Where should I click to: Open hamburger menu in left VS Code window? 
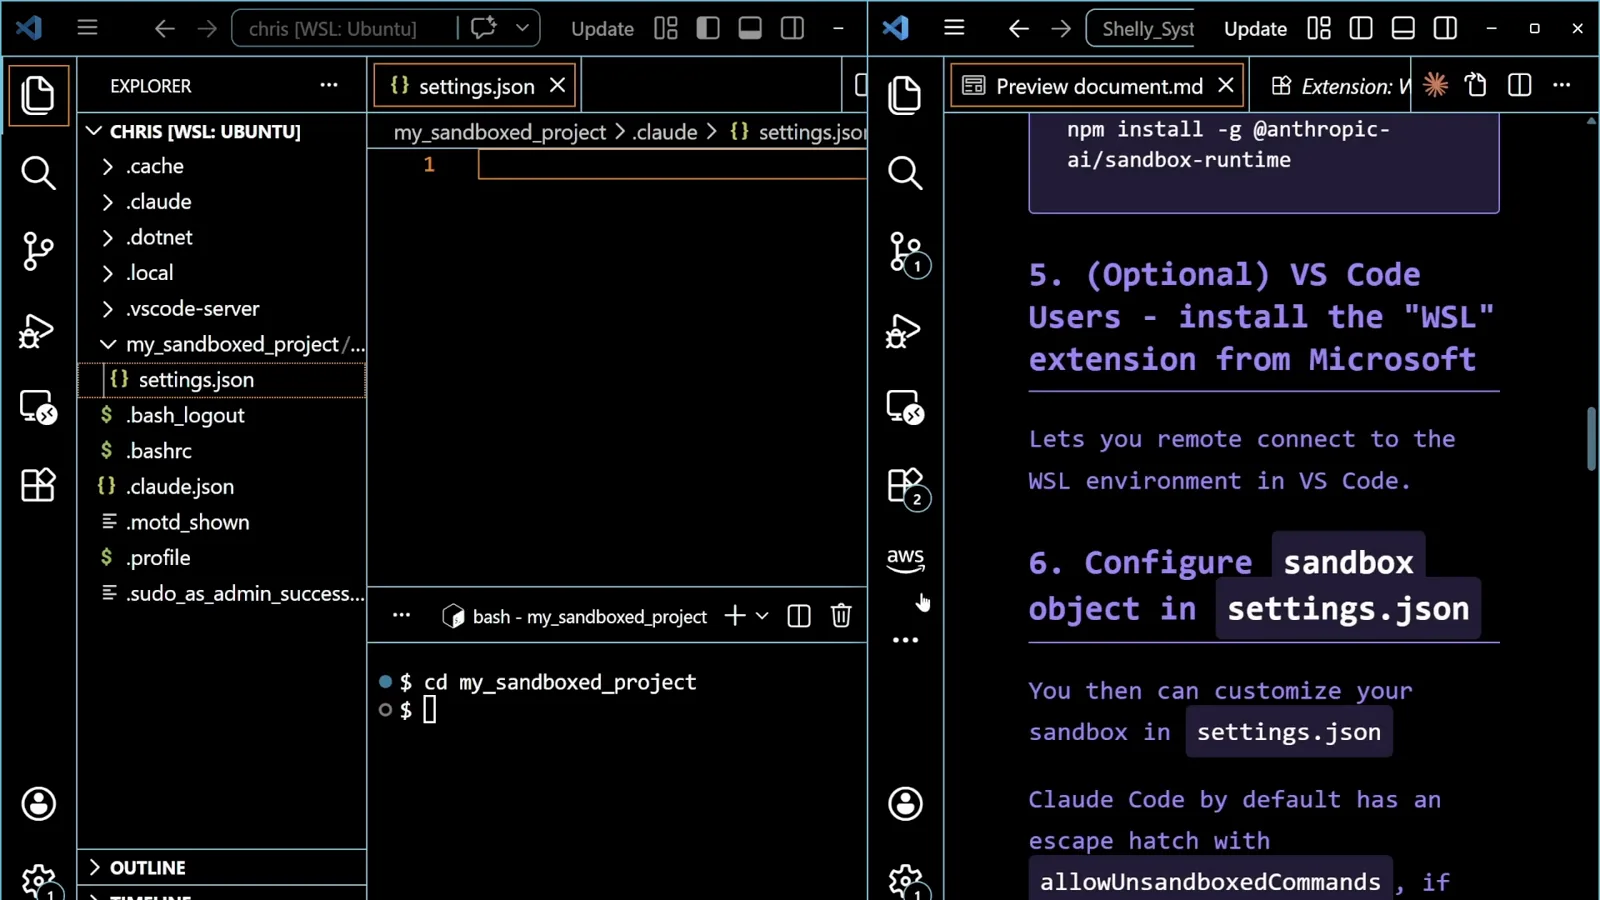coord(88,28)
